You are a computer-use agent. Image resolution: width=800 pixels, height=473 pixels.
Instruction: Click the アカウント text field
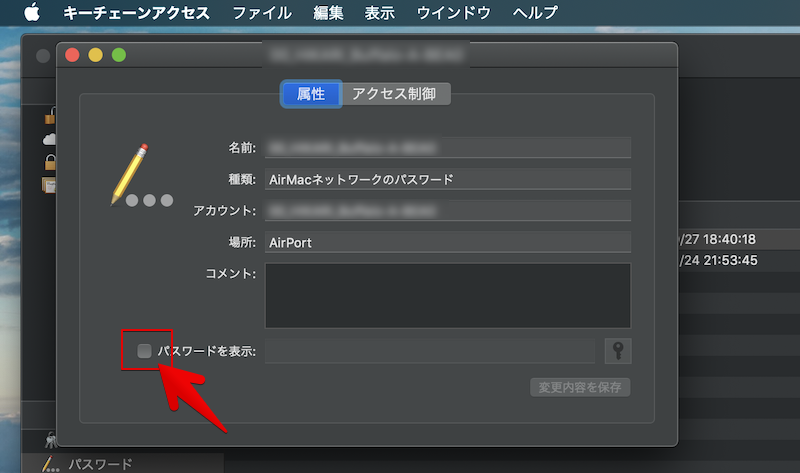pos(447,211)
